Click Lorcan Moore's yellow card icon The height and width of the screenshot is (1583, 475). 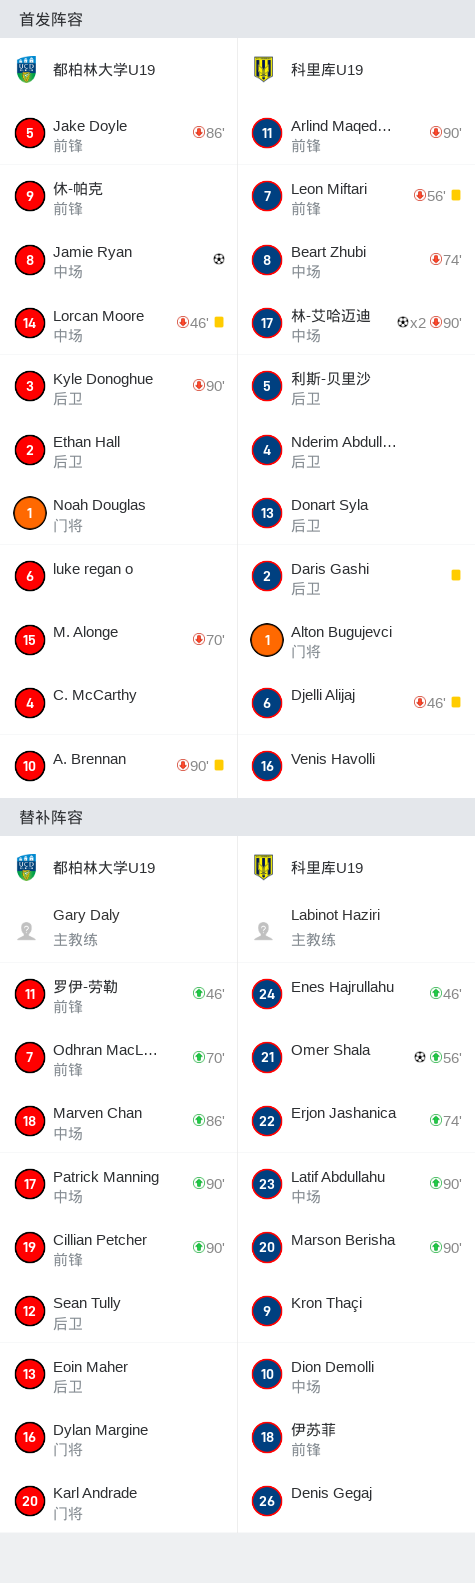point(219,322)
